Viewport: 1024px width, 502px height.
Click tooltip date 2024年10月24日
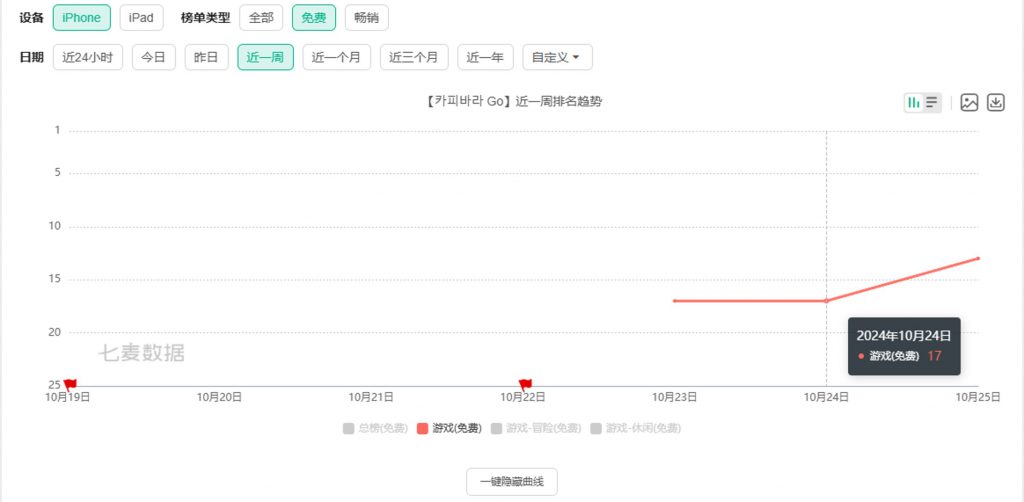tap(904, 336)
